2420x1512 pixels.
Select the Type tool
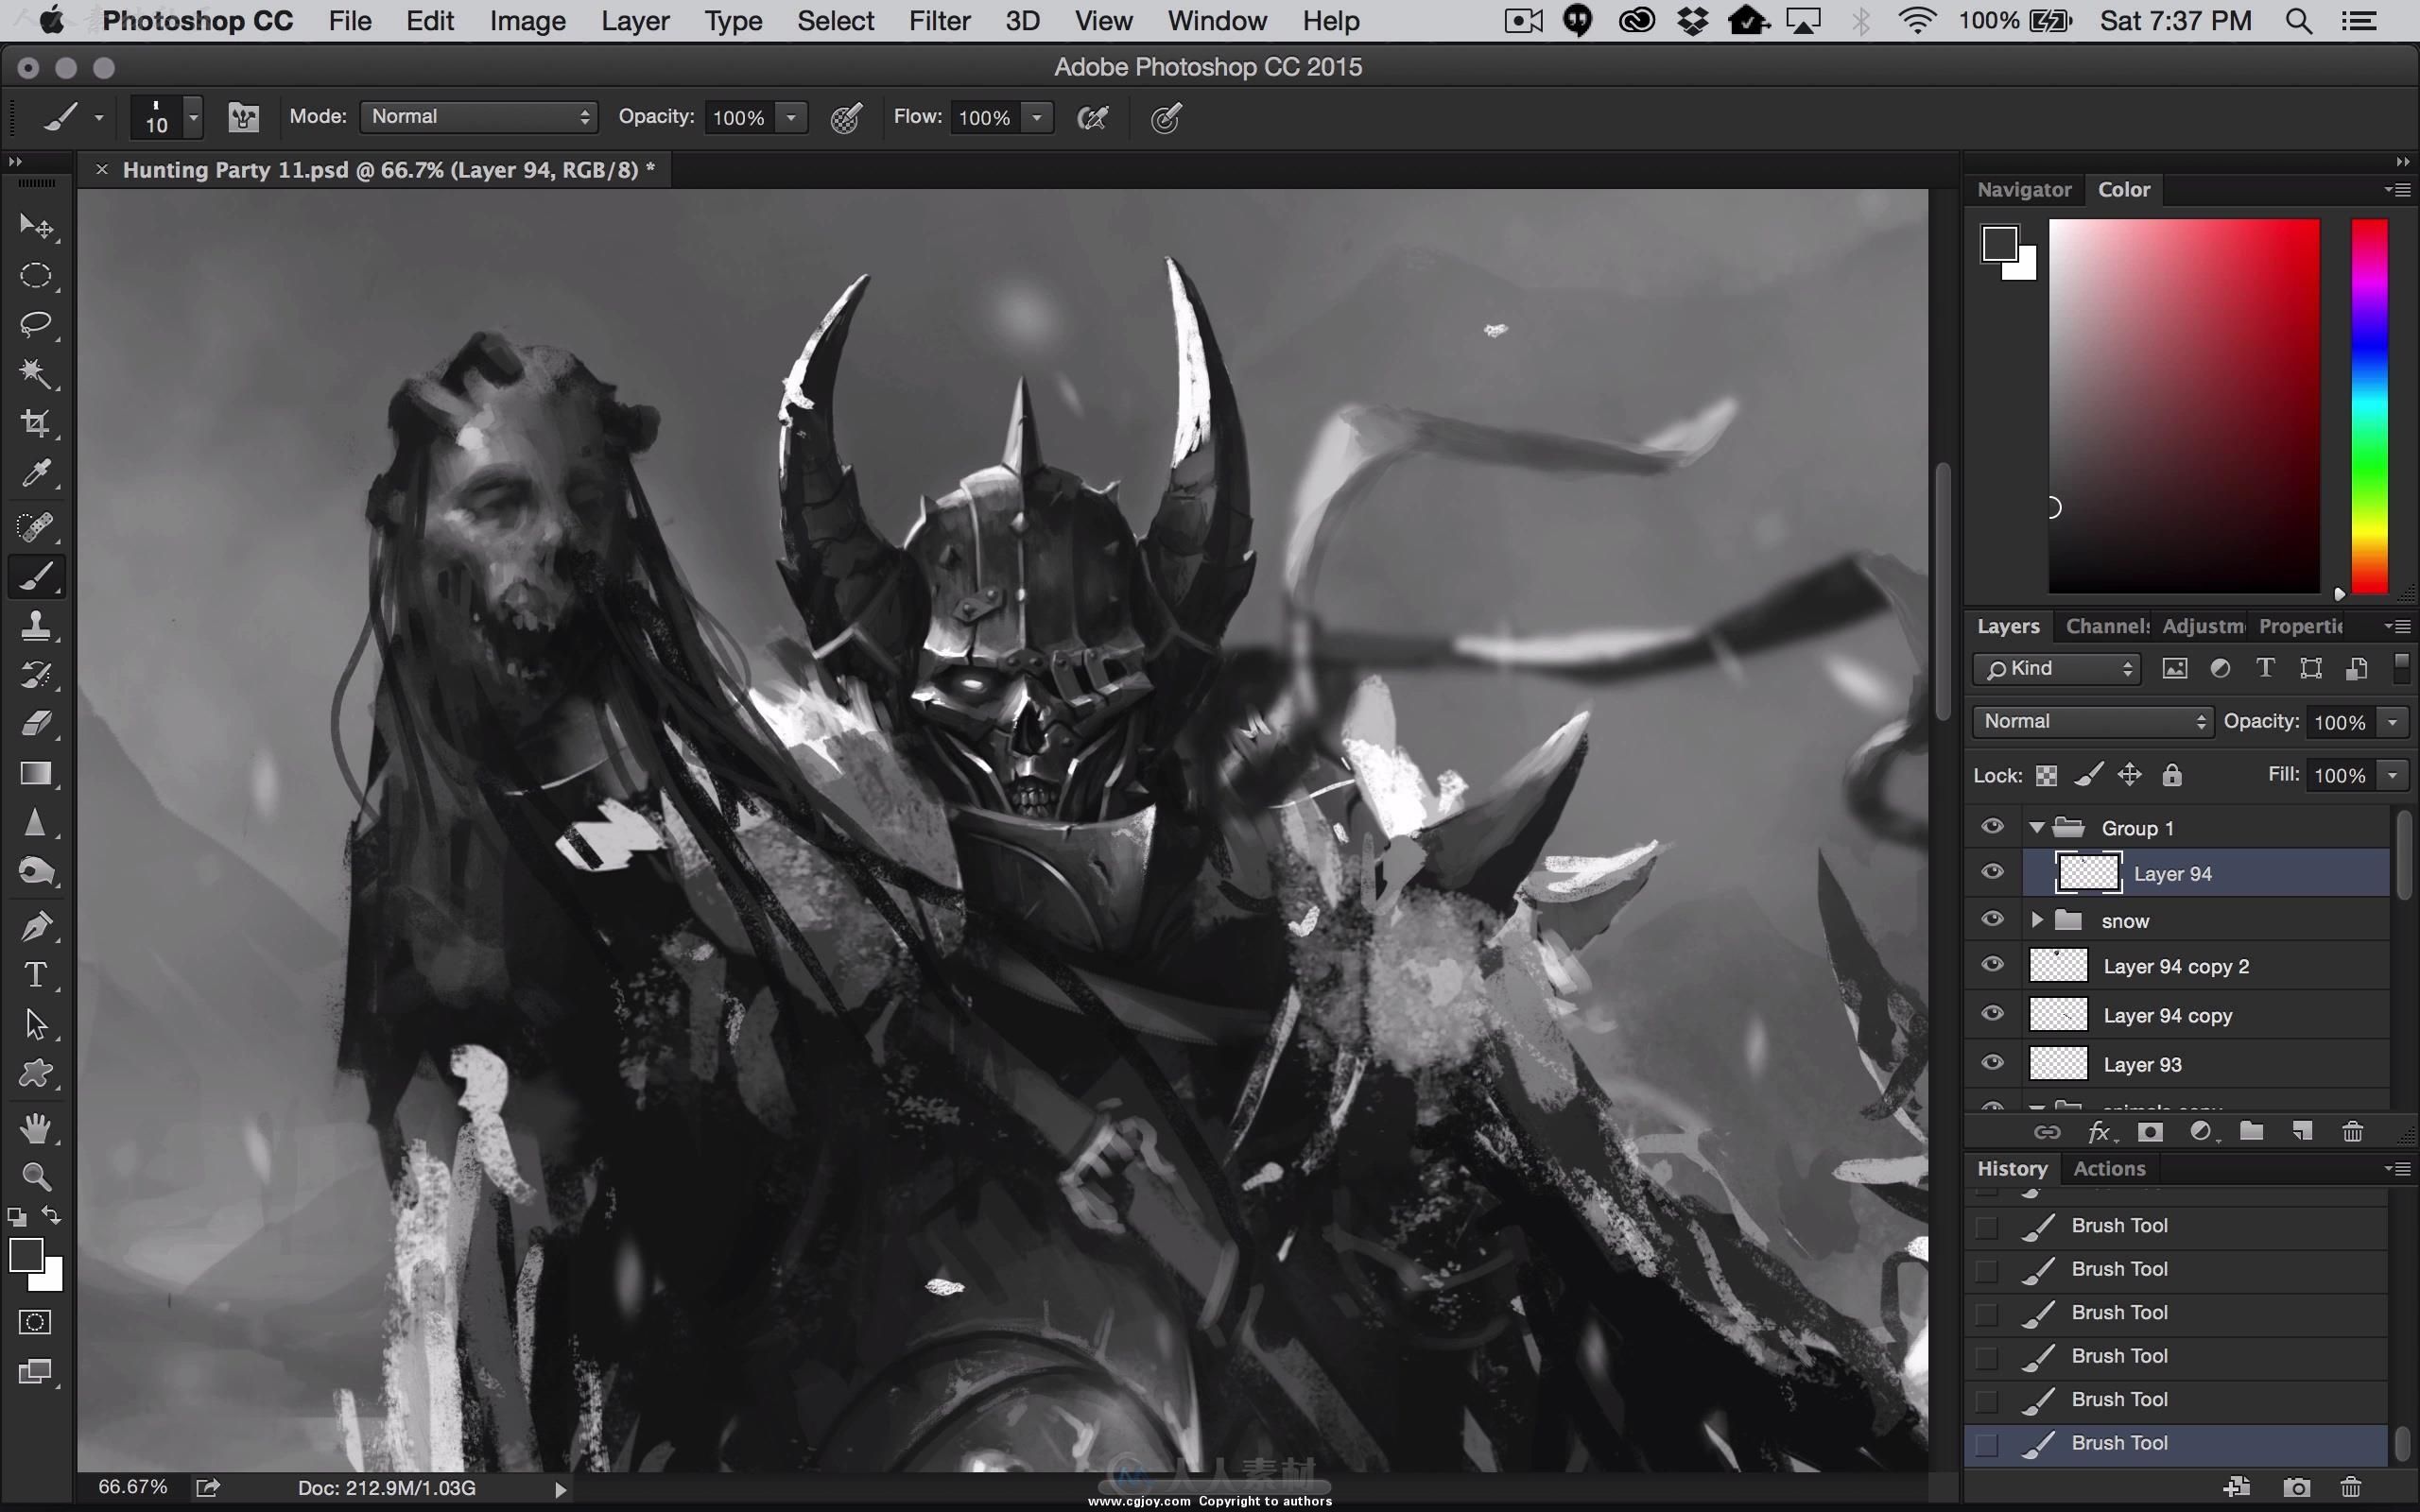tap(36, 975)
